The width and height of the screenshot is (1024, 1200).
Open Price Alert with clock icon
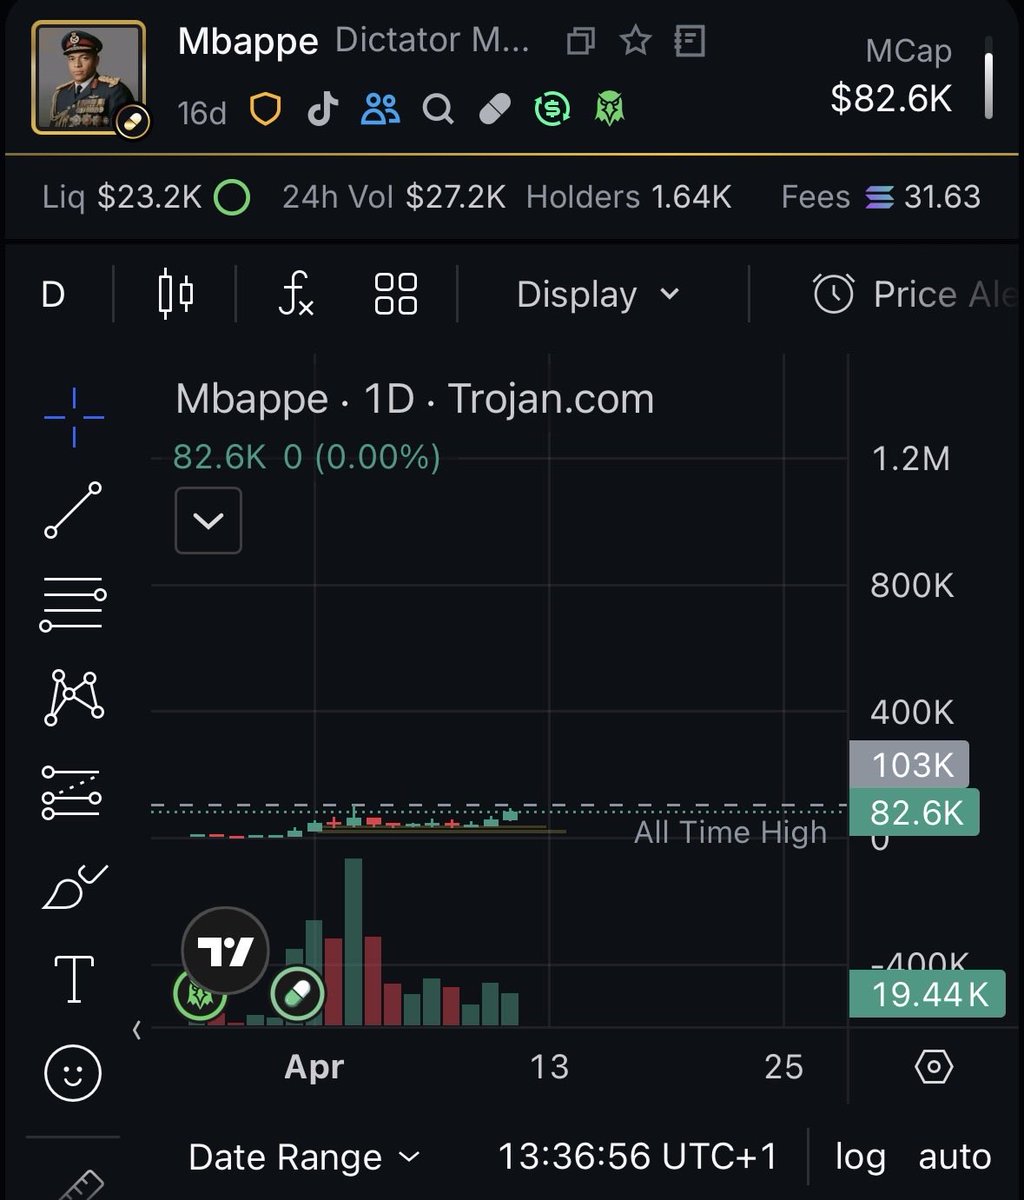point(915,295)
